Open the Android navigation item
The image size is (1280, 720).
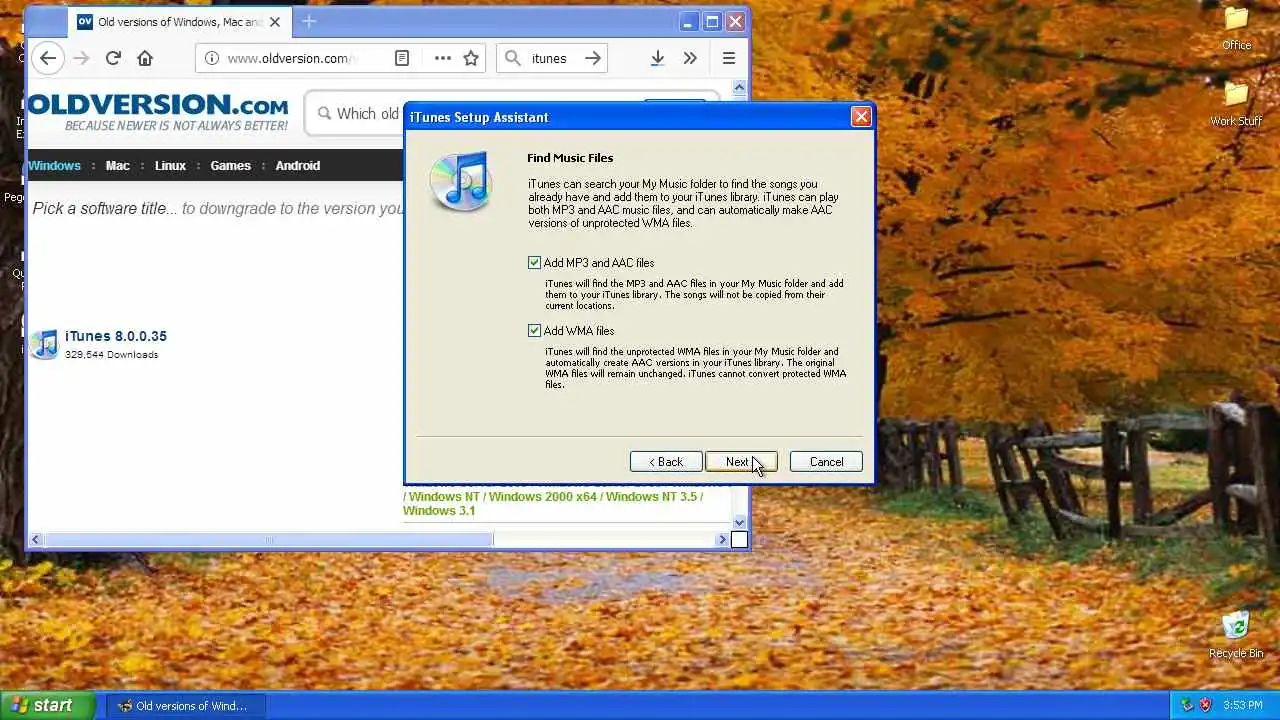tap(298, 166)
